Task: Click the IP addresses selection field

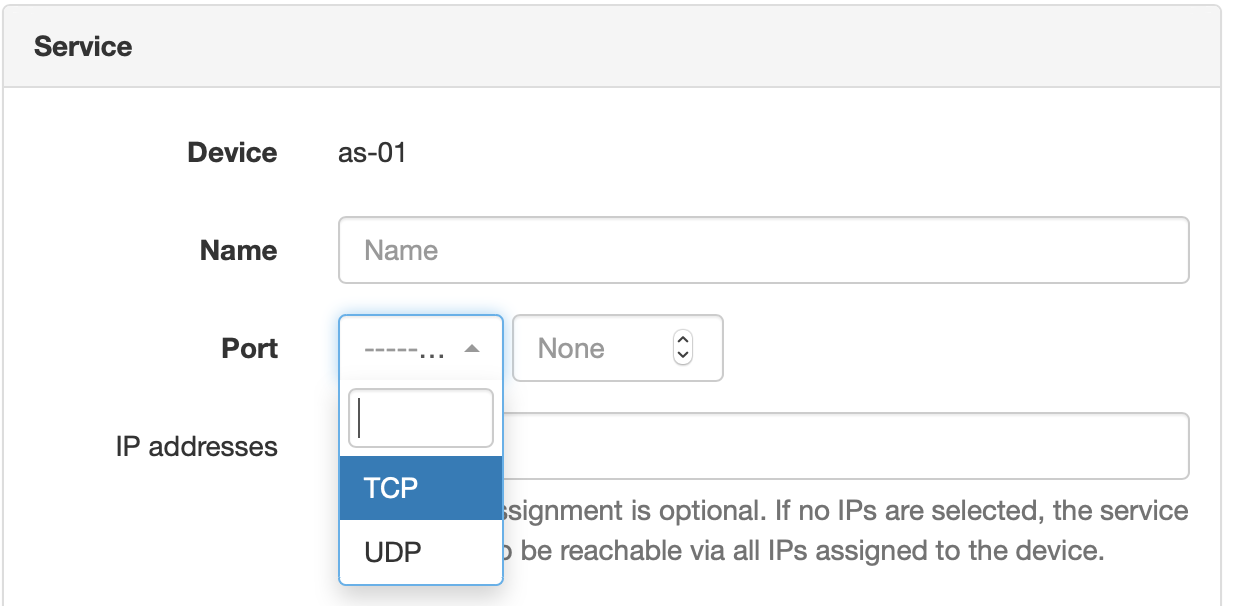Action: click(850, 446)
